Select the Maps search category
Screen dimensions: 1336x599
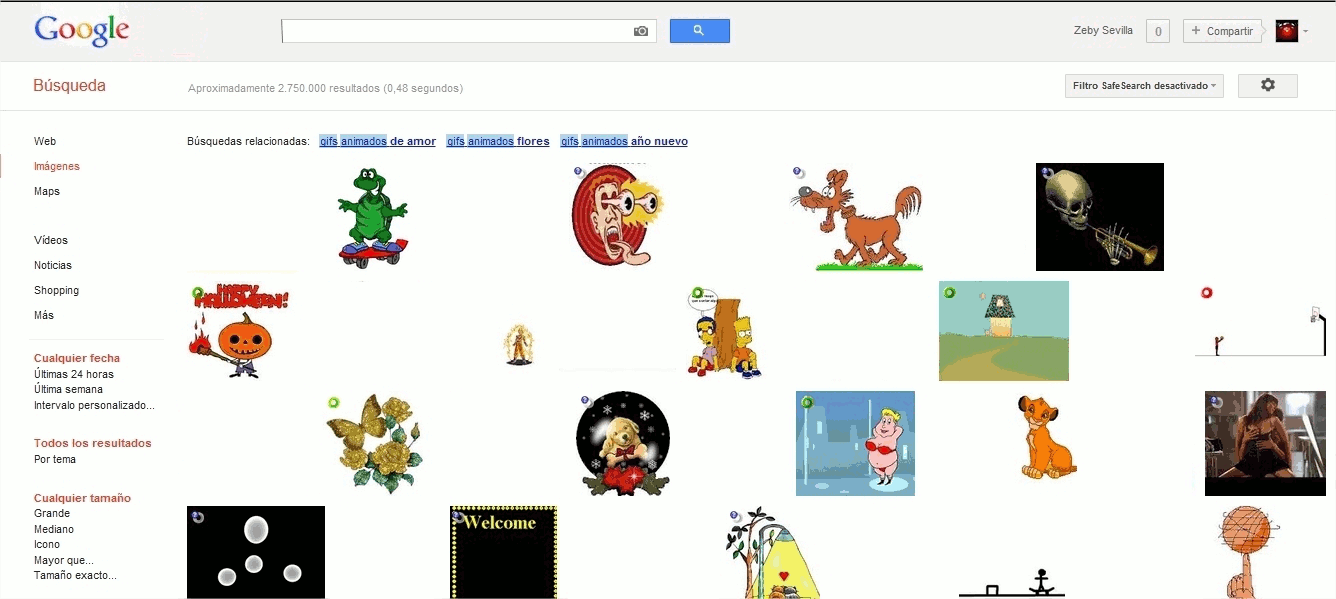click(x=47, y=191)
